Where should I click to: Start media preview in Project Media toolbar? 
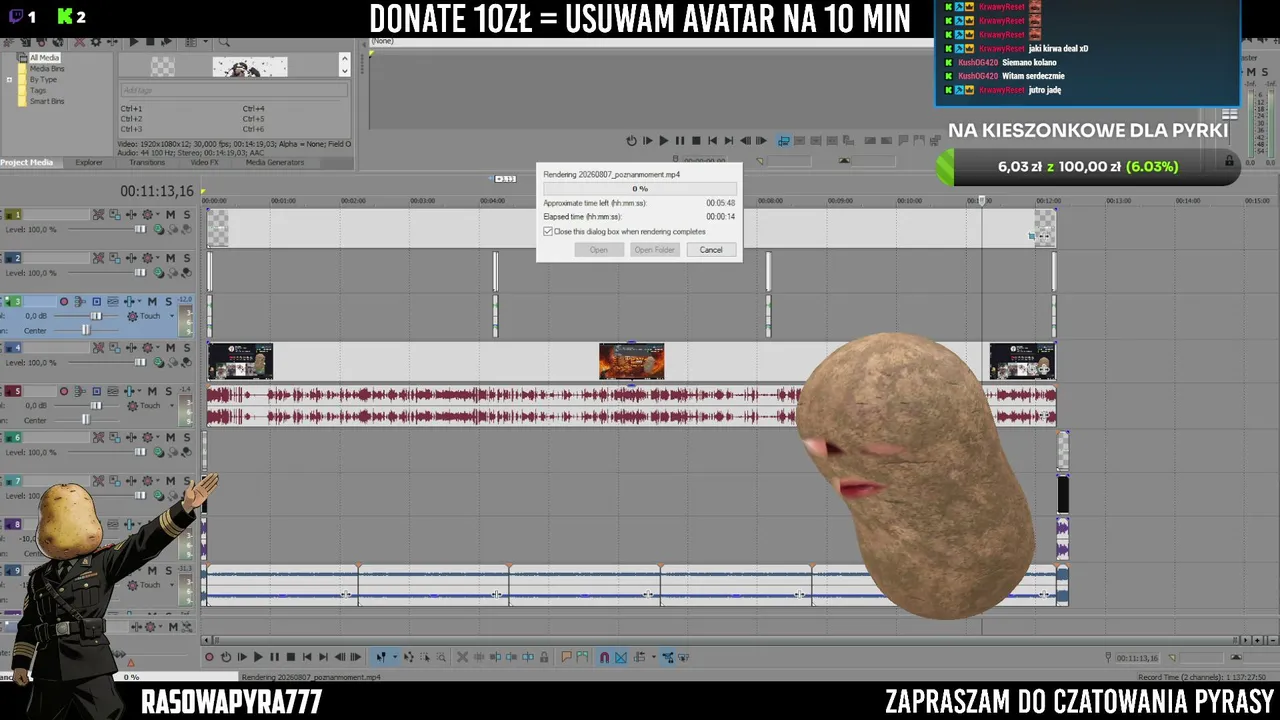point(134,42)
